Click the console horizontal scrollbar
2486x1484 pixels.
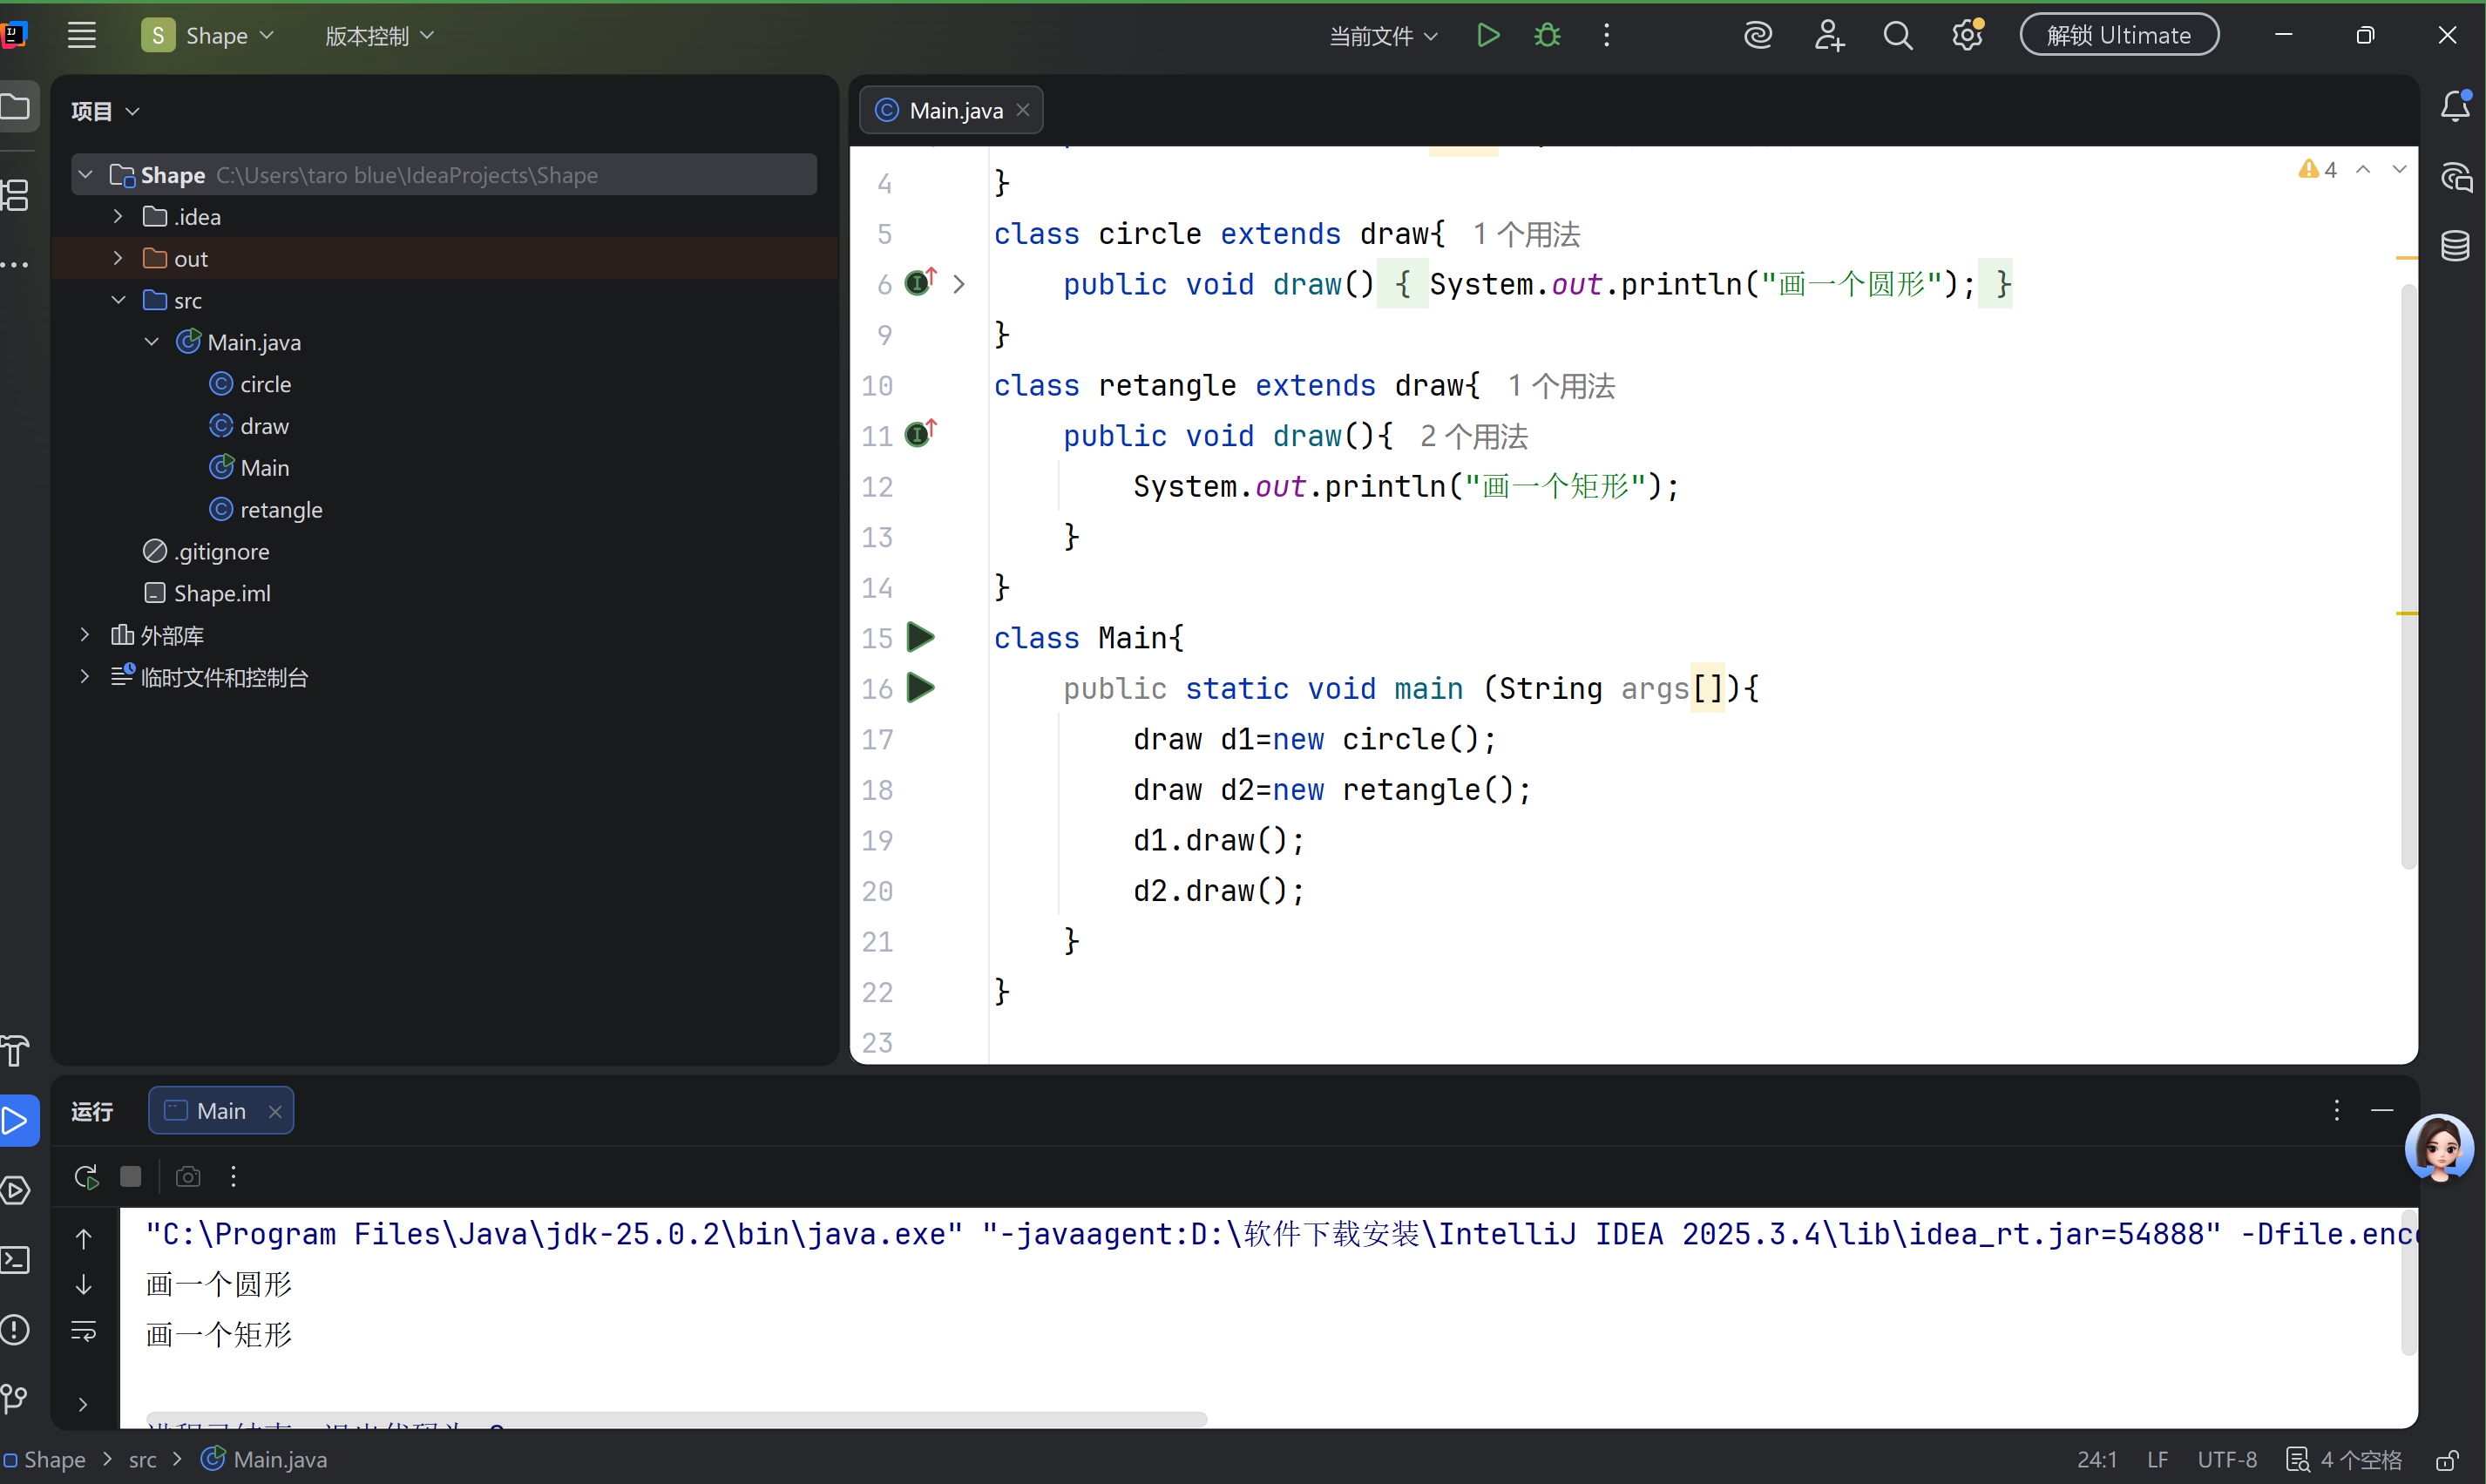(676, 1419)
